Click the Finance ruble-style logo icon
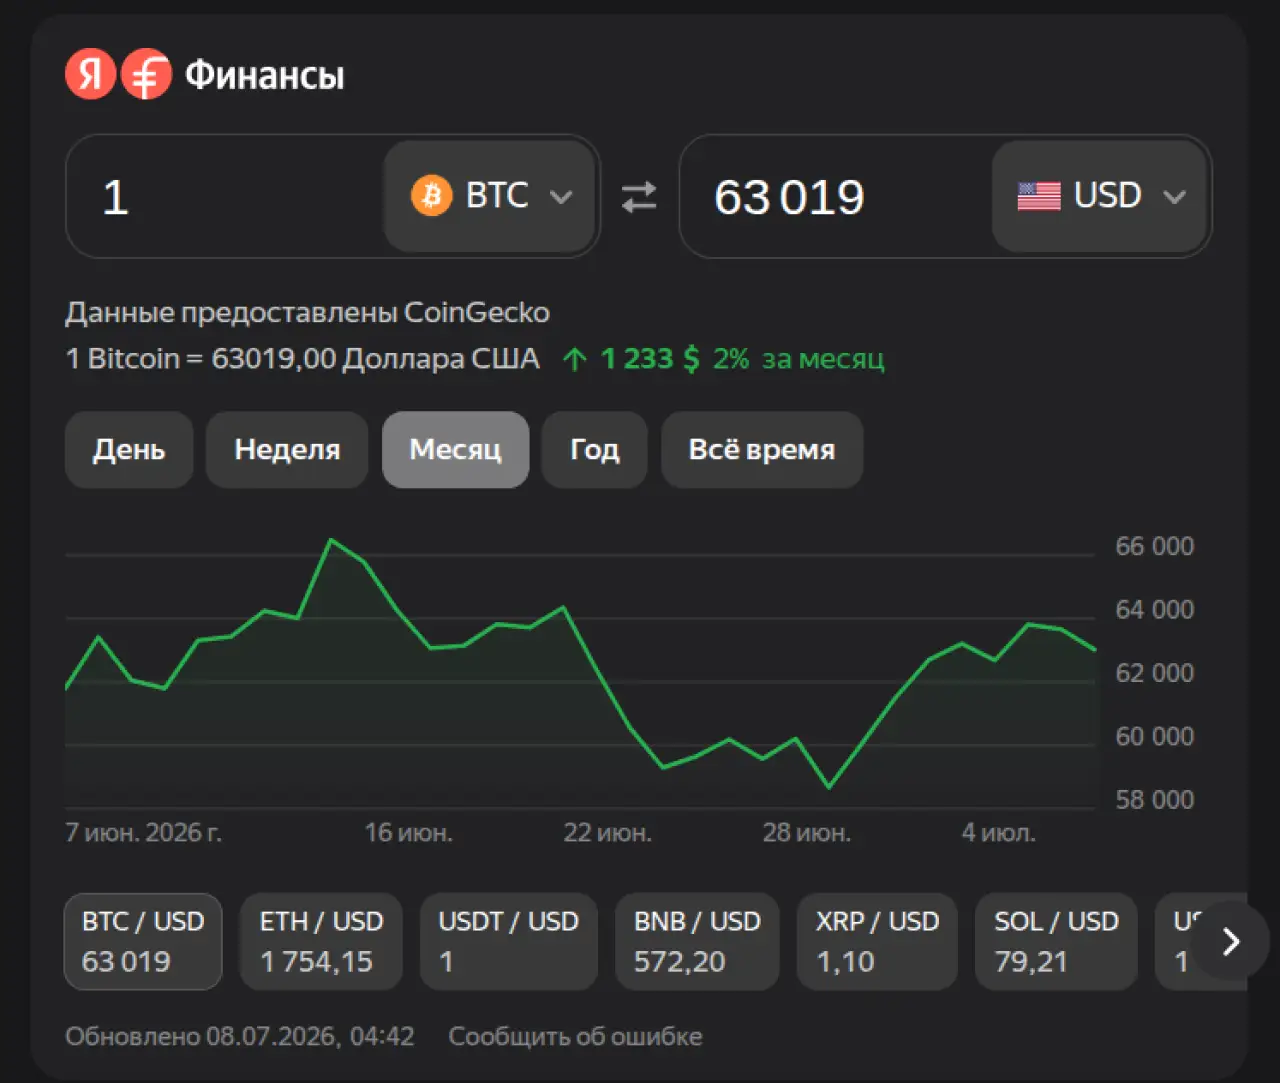The height and width of the screenshot is (1083, 1280). pyautogui.click(x=147, y=74)
